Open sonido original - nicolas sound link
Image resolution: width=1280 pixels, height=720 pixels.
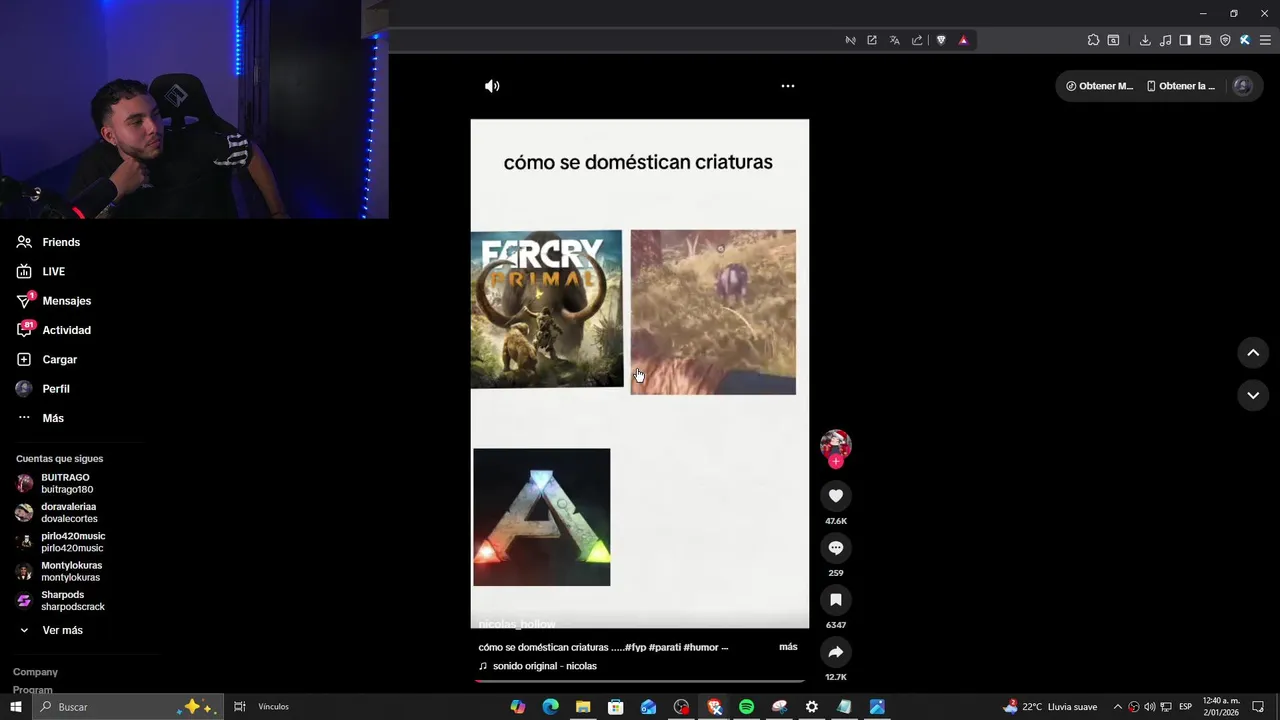point(538,666)
